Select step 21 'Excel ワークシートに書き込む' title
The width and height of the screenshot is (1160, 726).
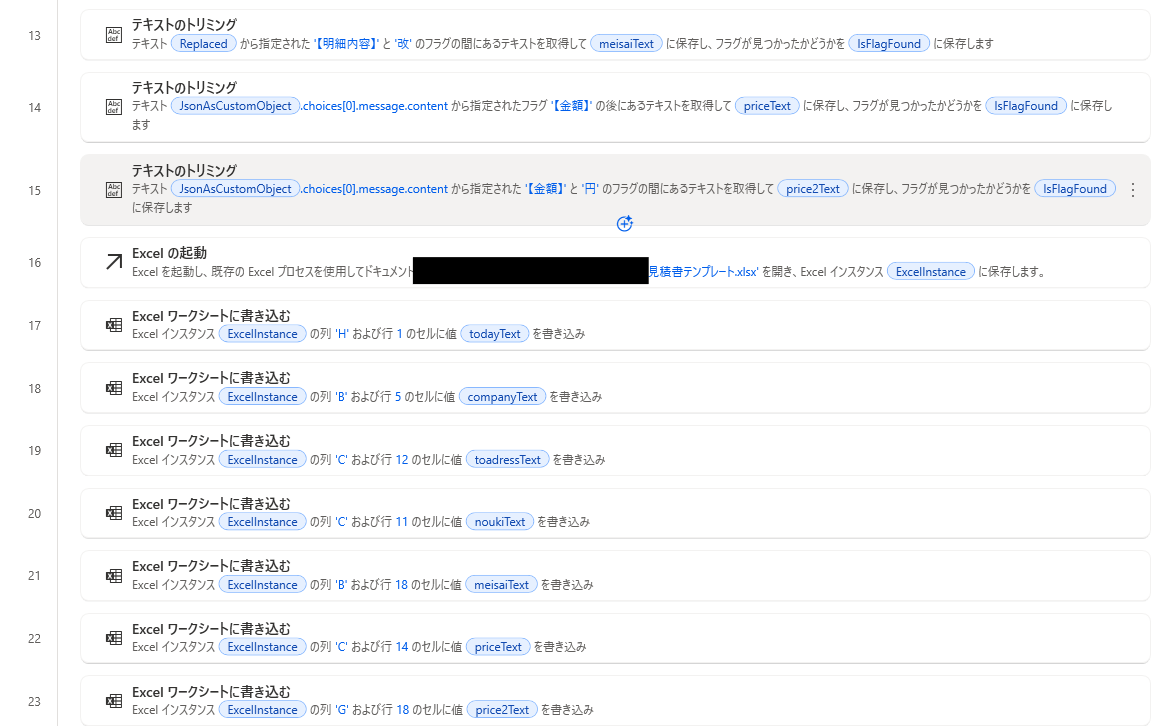[x=211, y=566]
